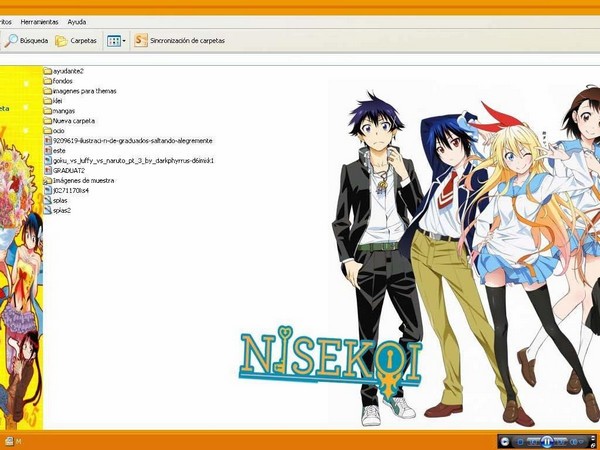The width and height of the screenshot is (600, 450).
Task: Click the Búsqueda search toolbar button
Action: pyautogui.click(x=26, y=41)
